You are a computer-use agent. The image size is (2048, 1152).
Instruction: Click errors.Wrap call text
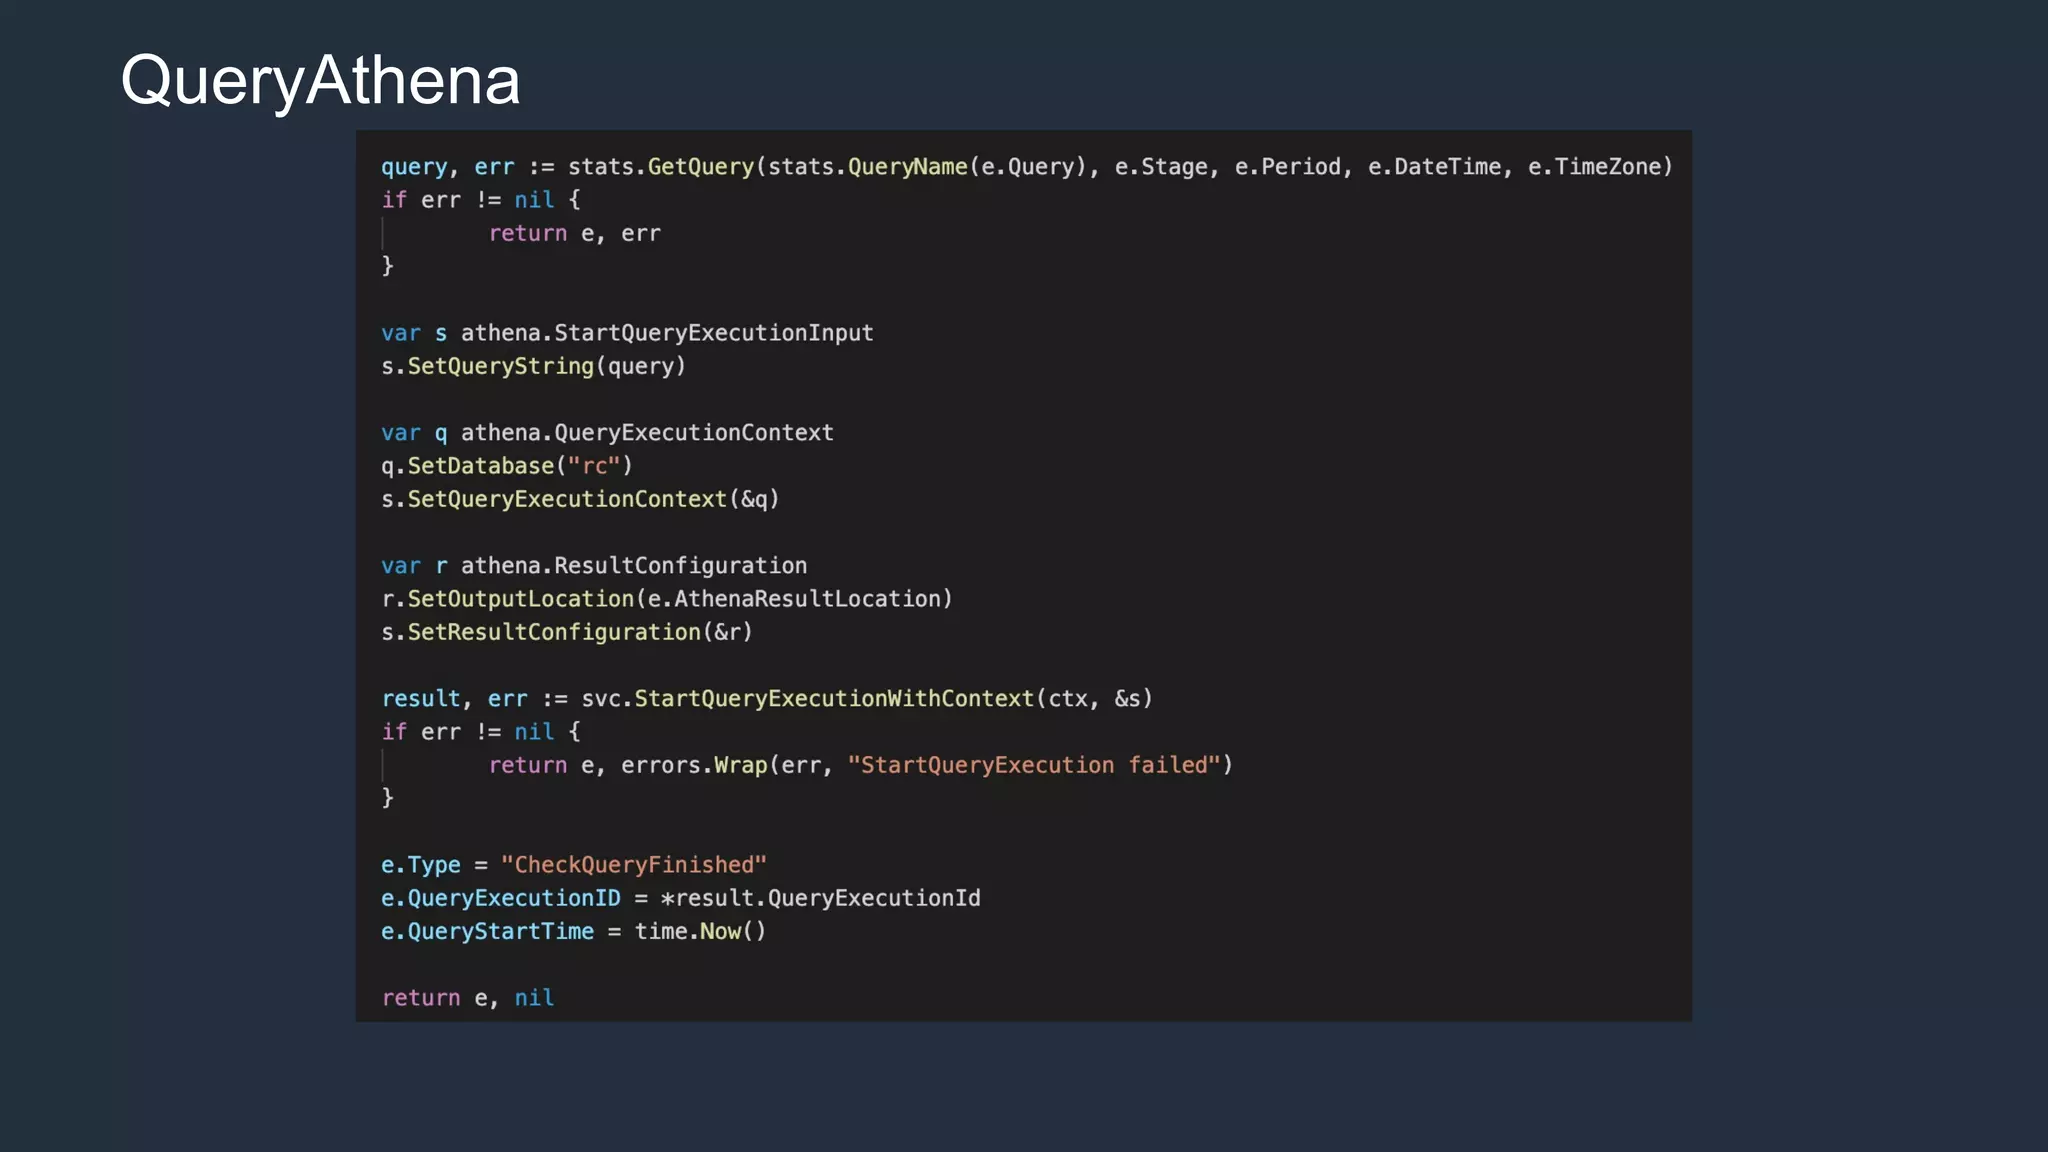point(693,765)
